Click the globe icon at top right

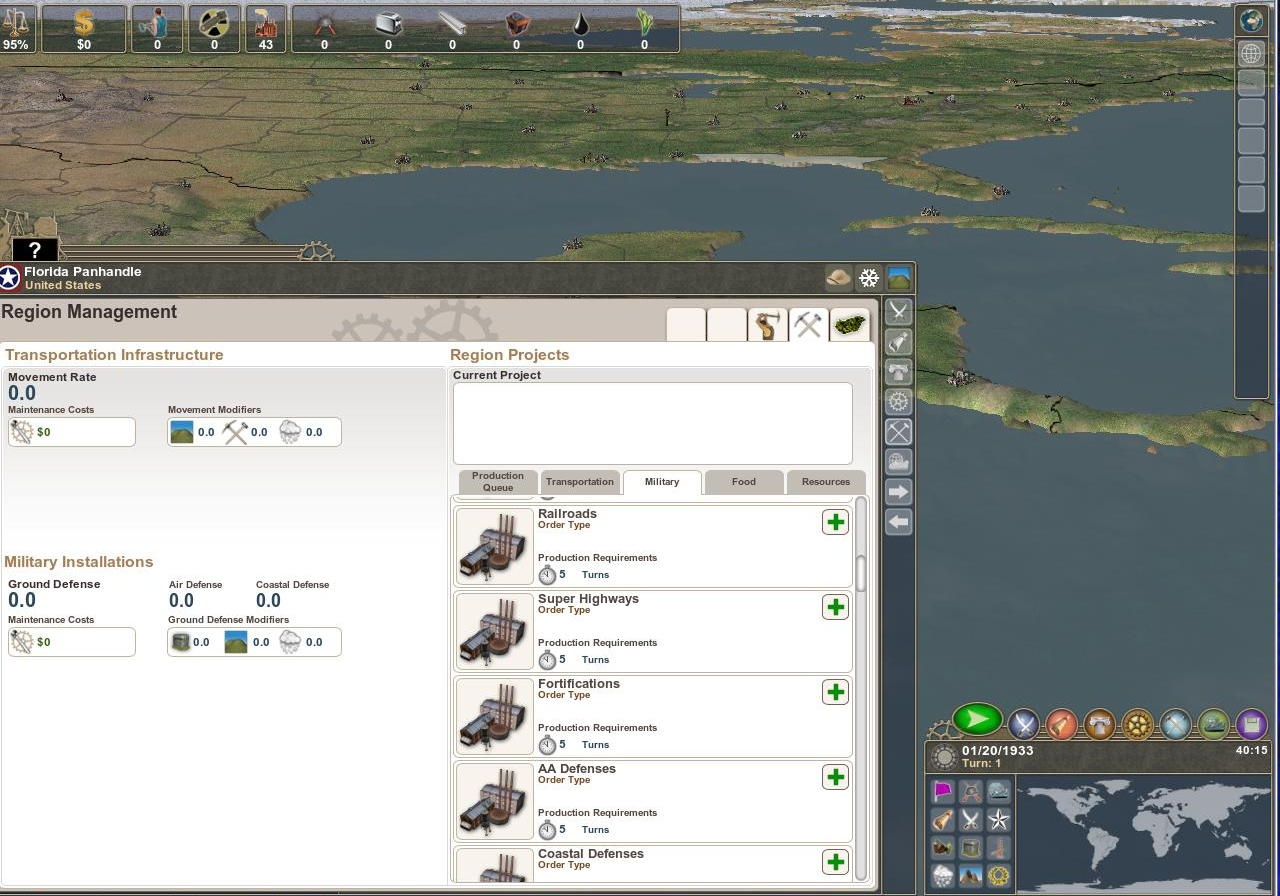[x=1251, y=19]
